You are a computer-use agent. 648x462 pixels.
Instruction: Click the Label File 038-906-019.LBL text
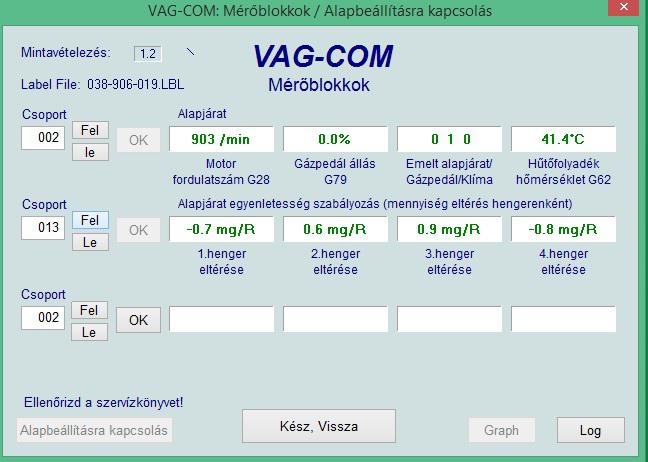(102, 84)
